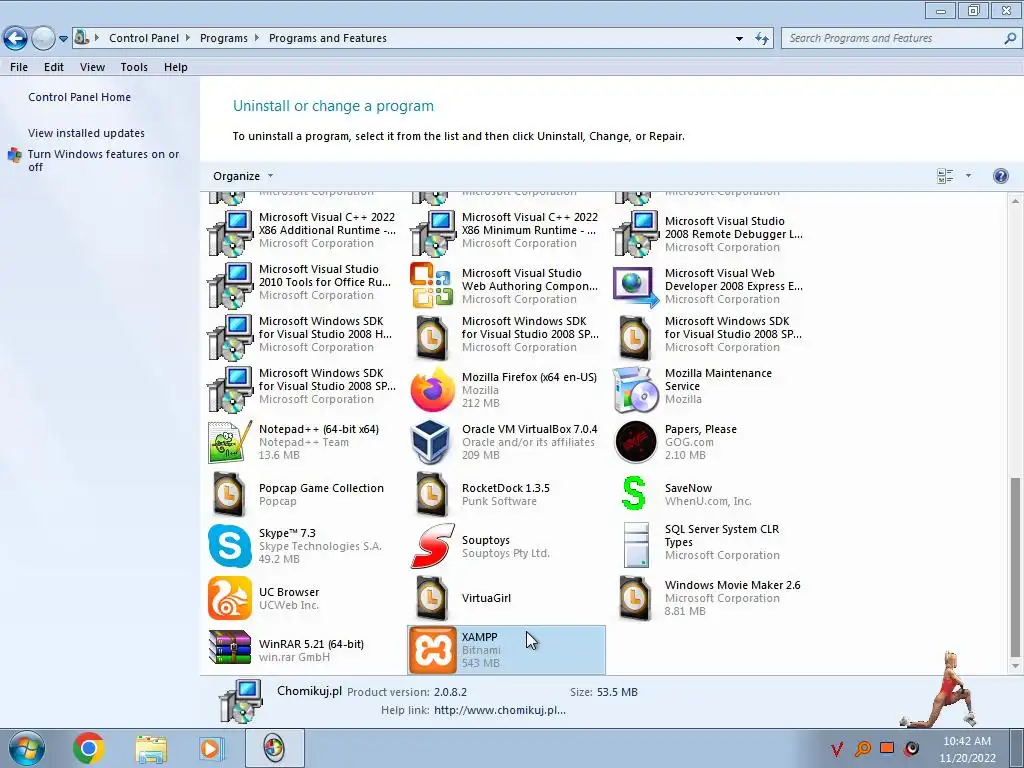Click the Skype 7.3 icon

pyautogui.click(x=229, y=546)
